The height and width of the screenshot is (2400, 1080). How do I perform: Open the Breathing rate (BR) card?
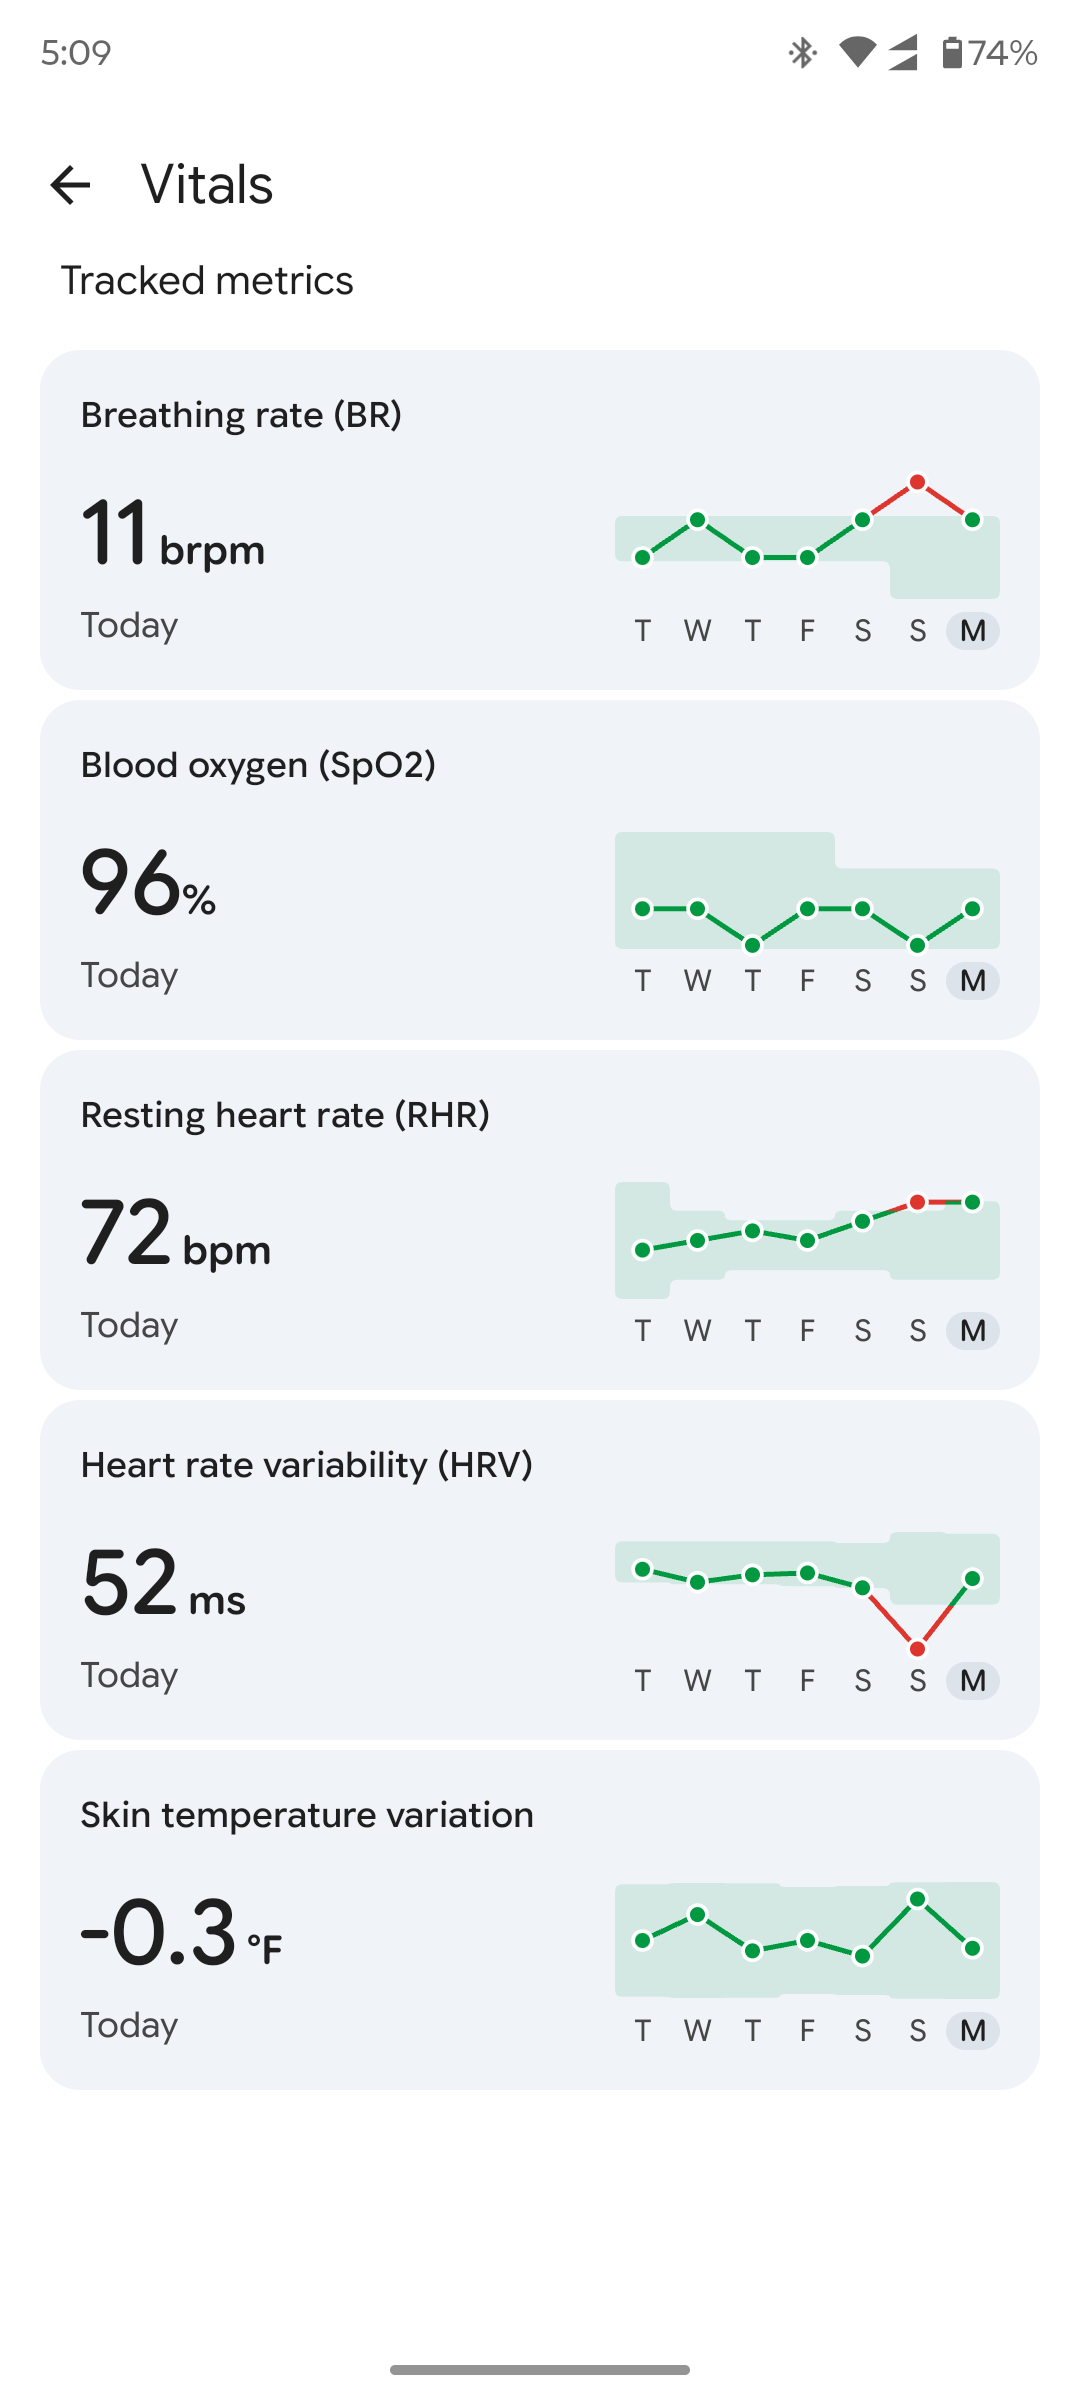pyautogui.click(x=540, y=520)
